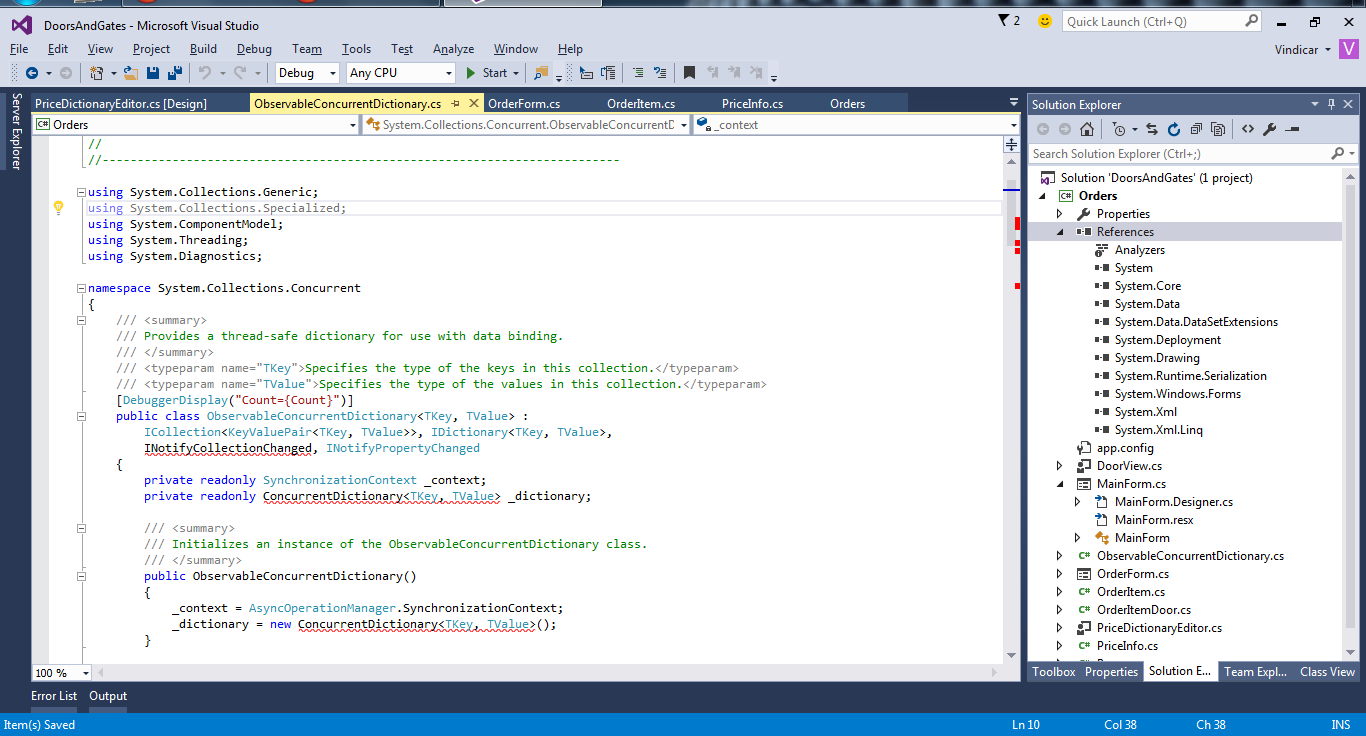
Task: Start debugging with the green Start button
Action: (x=487, y=73)
